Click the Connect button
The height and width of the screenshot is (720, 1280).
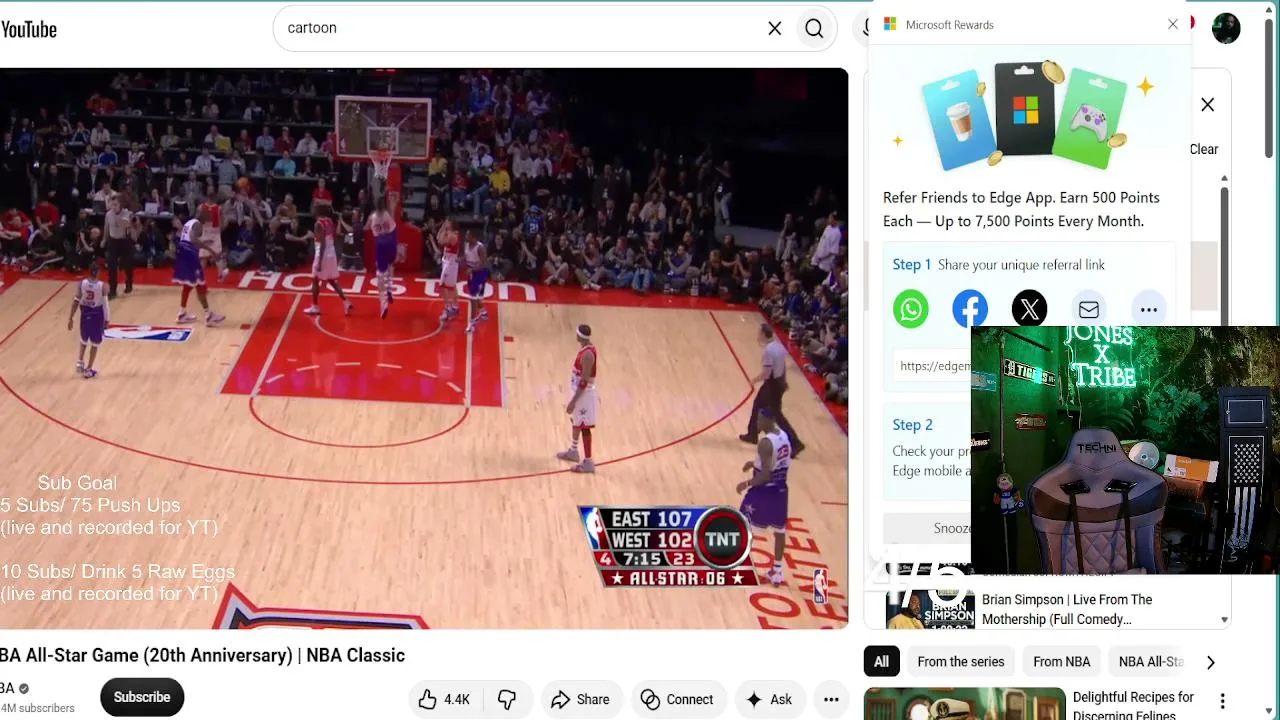677,700
